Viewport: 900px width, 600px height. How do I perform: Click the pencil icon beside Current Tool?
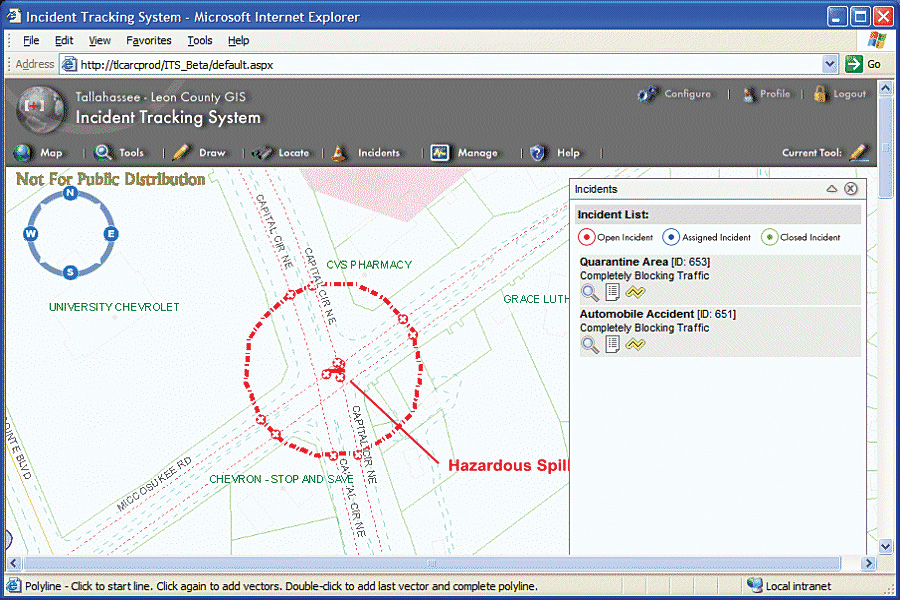pos(859,153)
